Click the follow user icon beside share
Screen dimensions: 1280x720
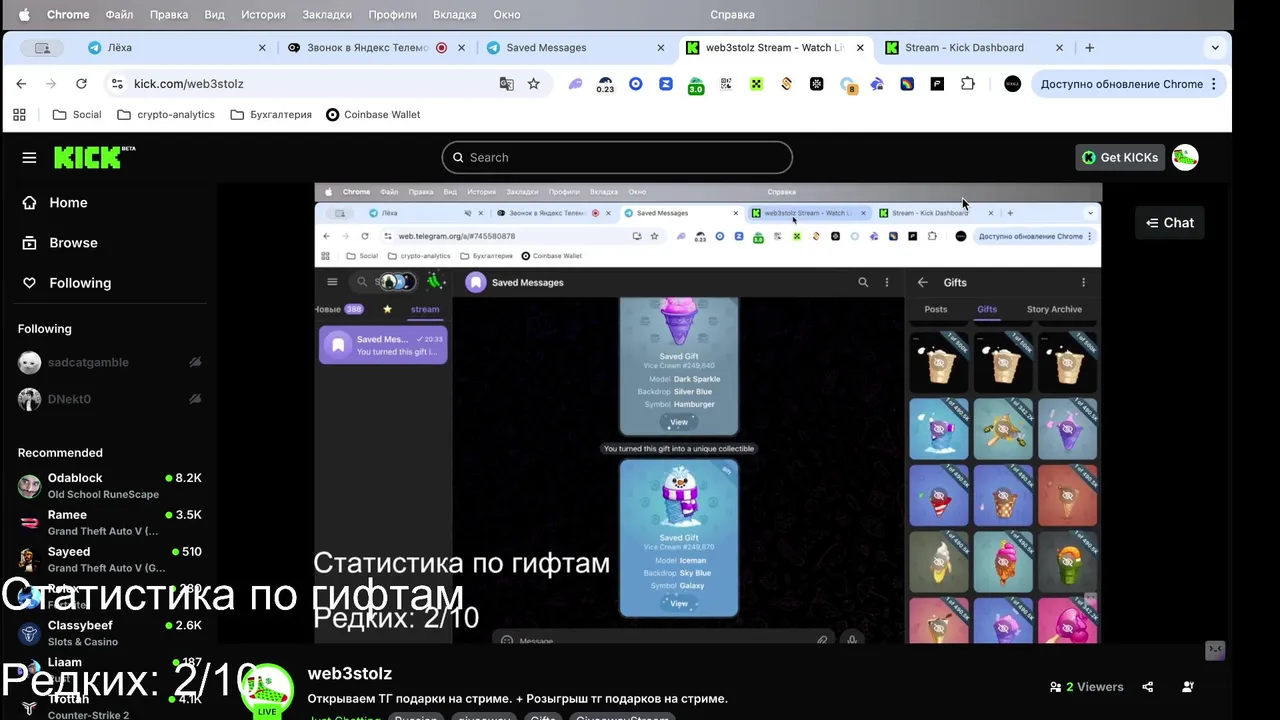coord(1188,687)
